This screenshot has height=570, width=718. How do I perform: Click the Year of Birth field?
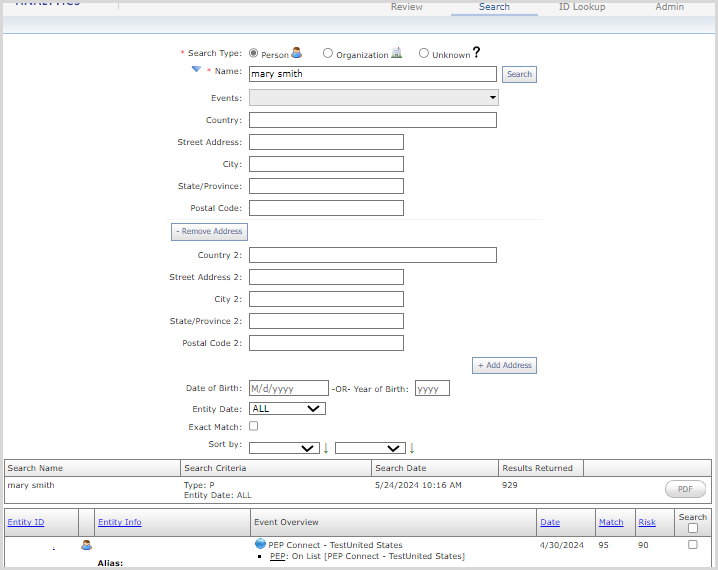tap(432, 388)
